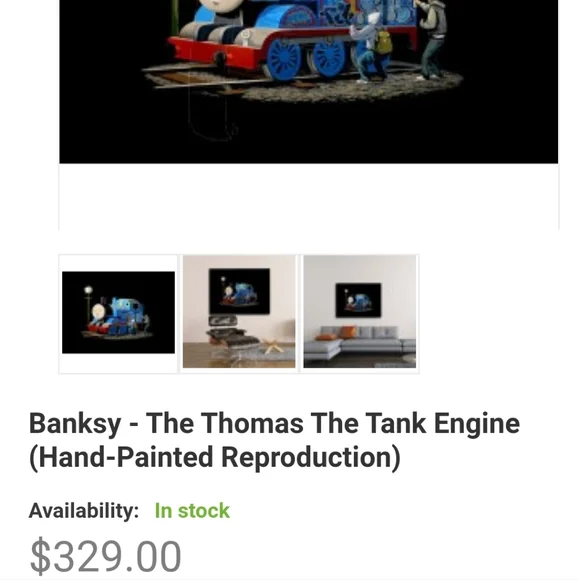Open the main Thomas train product image
The height and width of the screenshot is (580, 579).
click(x=309, y=81)
